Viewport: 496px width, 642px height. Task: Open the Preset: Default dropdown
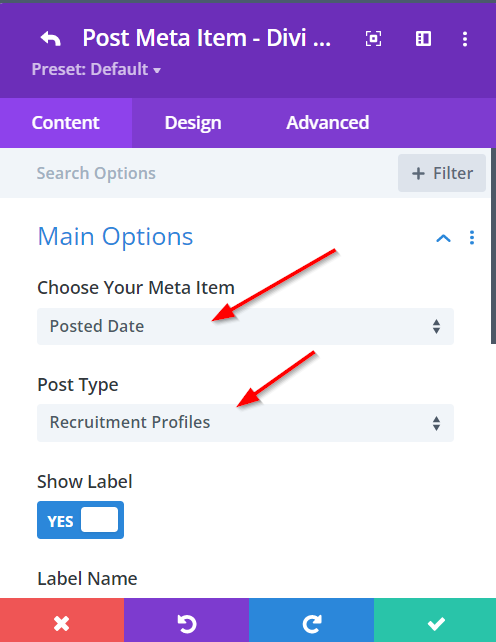pyautogui.click(x=96, y=69)
